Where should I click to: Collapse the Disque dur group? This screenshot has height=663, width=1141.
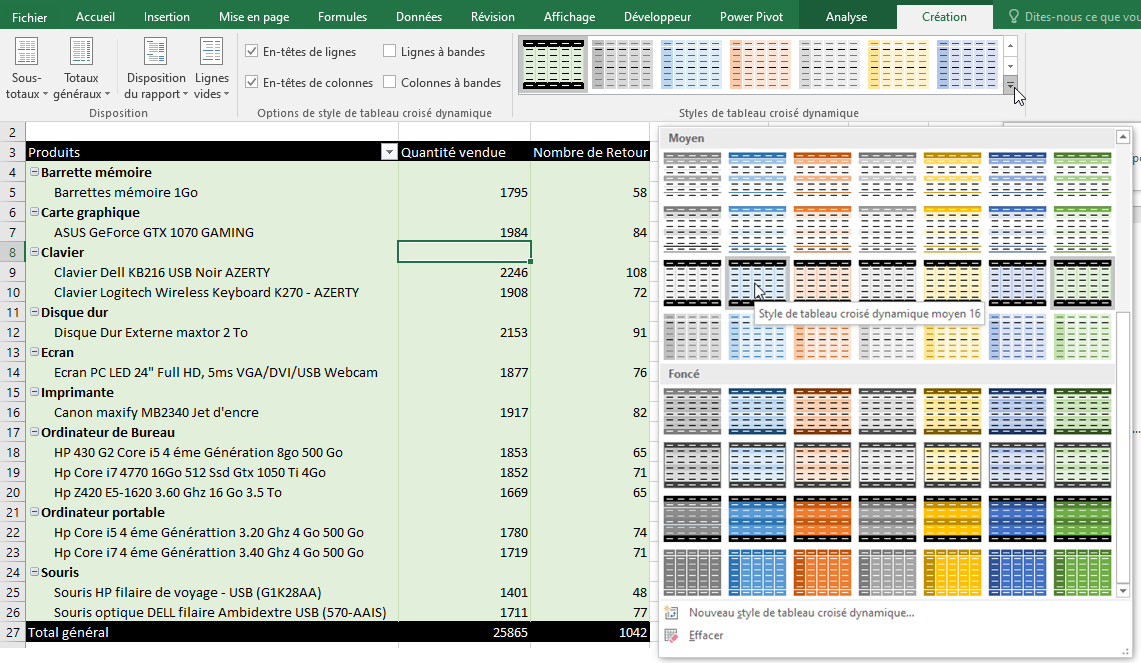coord(34,311)
